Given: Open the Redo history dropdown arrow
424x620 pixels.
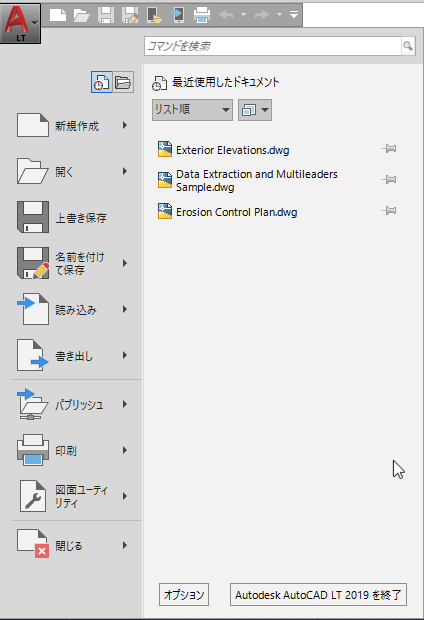Looking at the screenshot, I should (279, 15).
